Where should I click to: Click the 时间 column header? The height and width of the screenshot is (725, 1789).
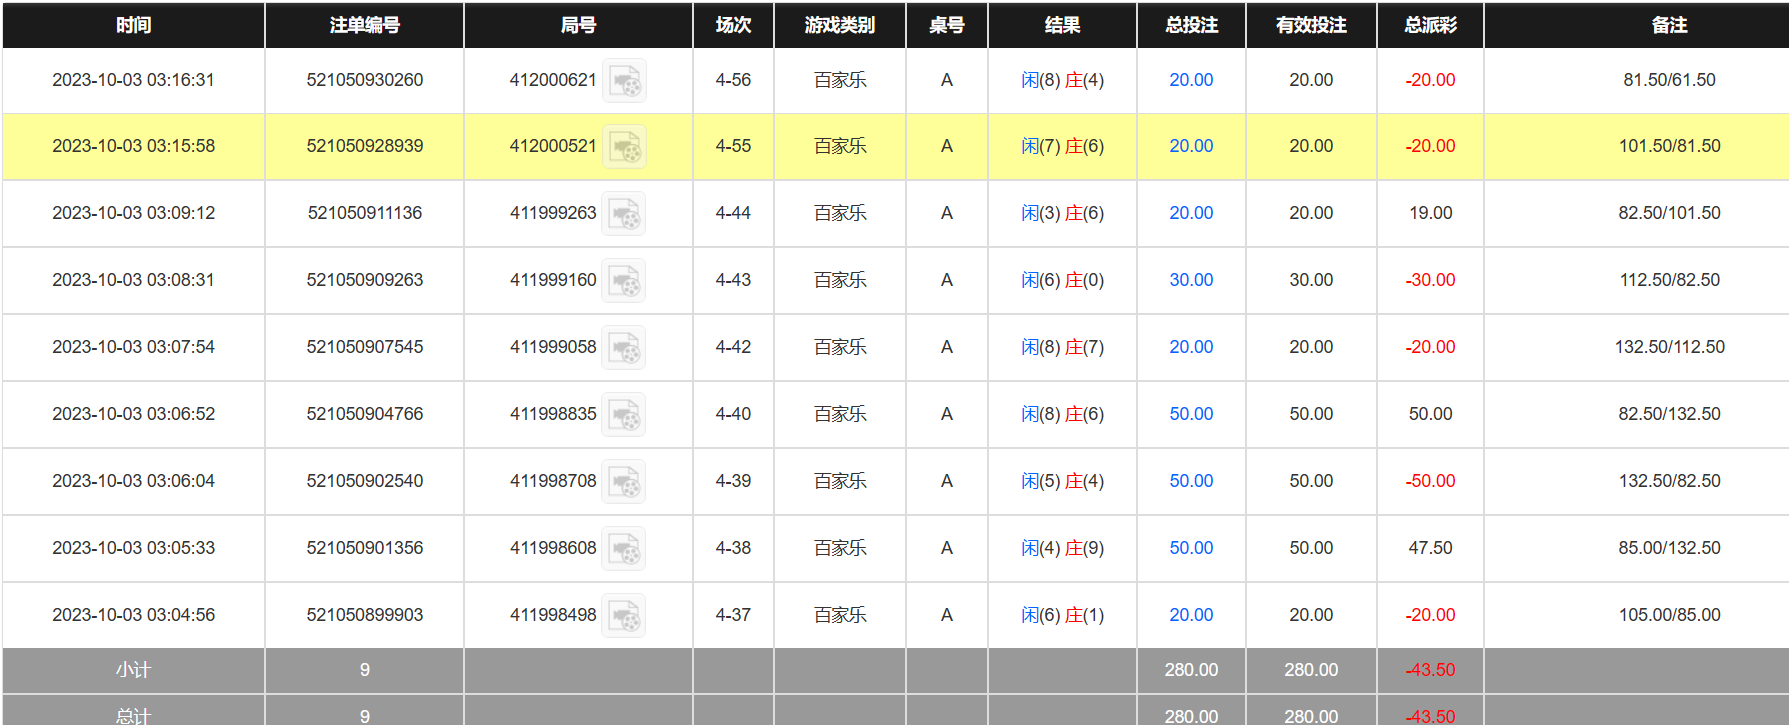click(133, 25)
